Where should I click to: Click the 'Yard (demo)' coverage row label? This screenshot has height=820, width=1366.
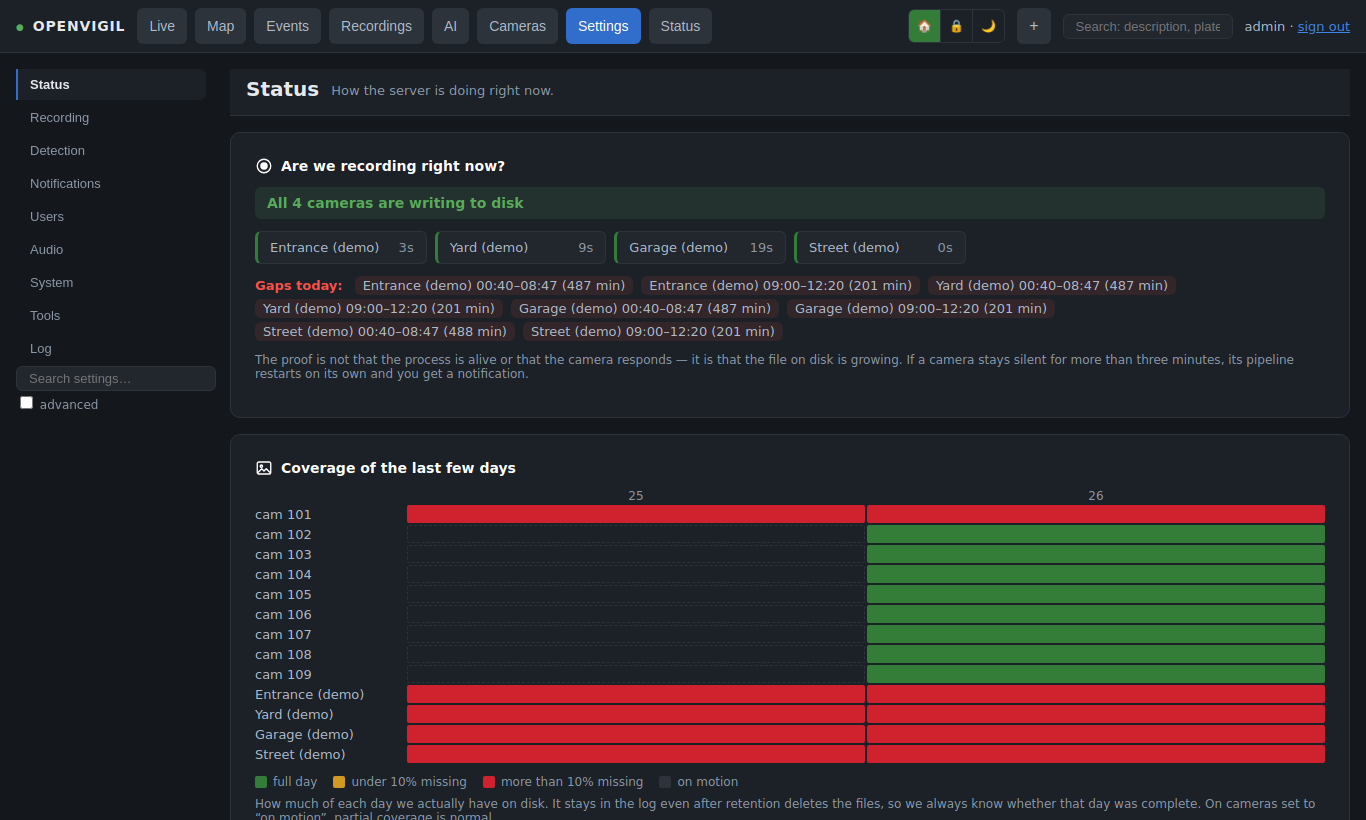click(x=294, y=715)
